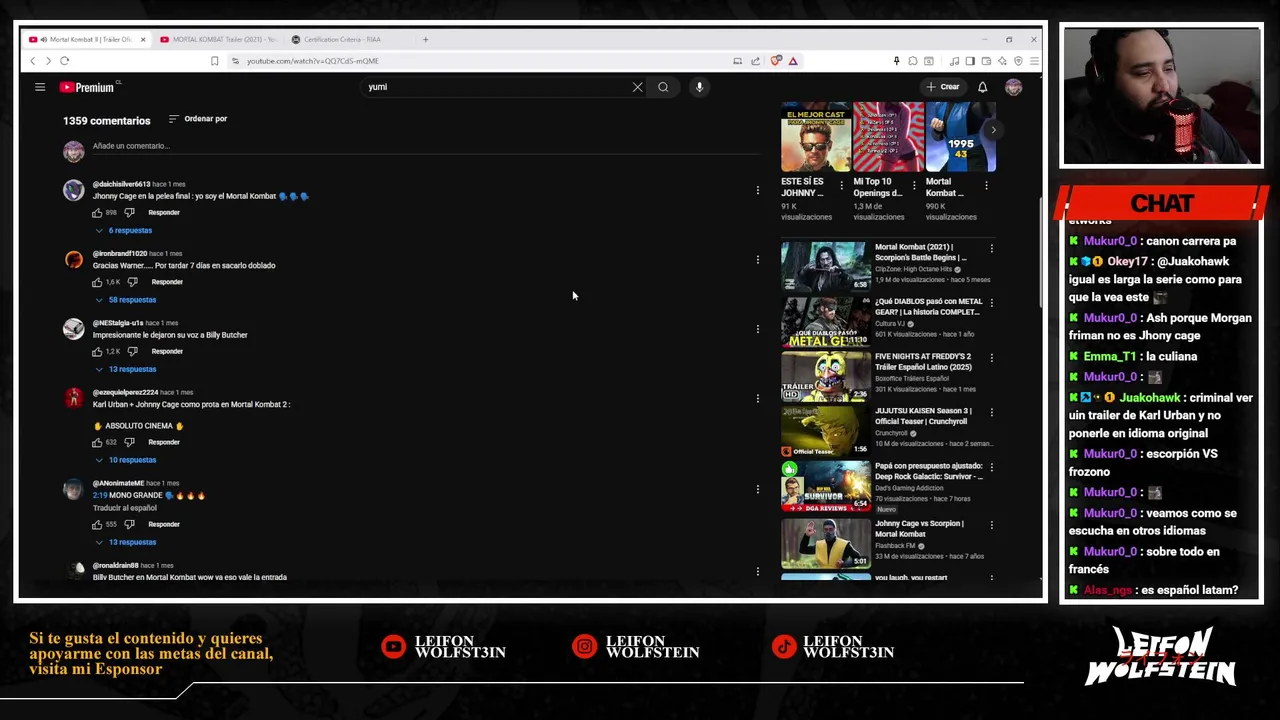The height and width of the screenshot is (720, 1280).
Task: Dislike the @daichisilver6613 comment
Action: point(129,213)
